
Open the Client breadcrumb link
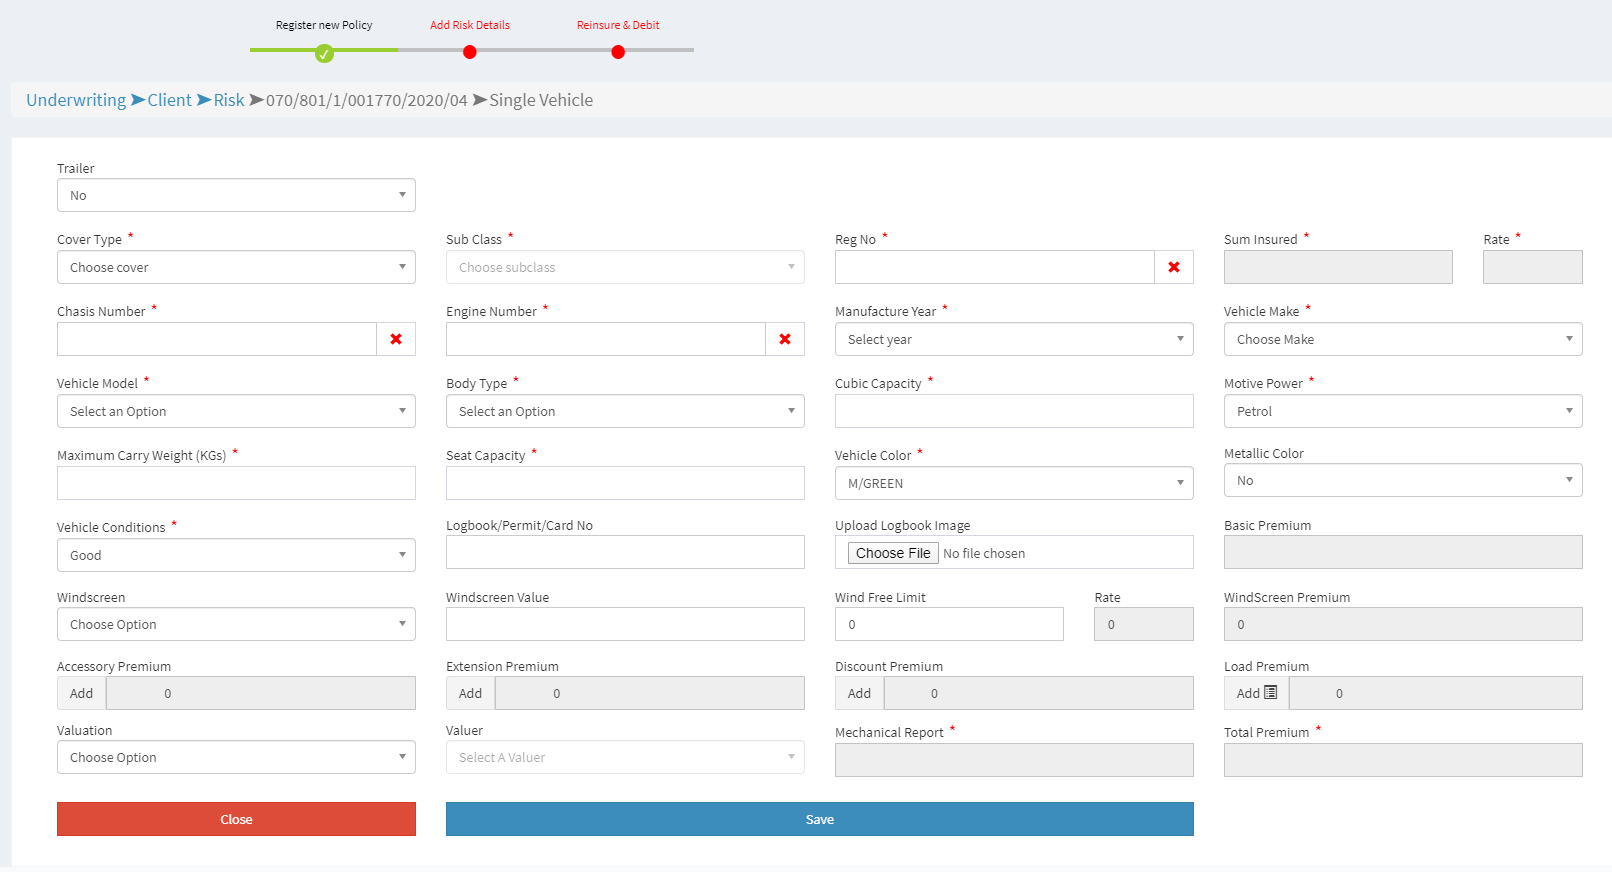(x=169, y=100)
